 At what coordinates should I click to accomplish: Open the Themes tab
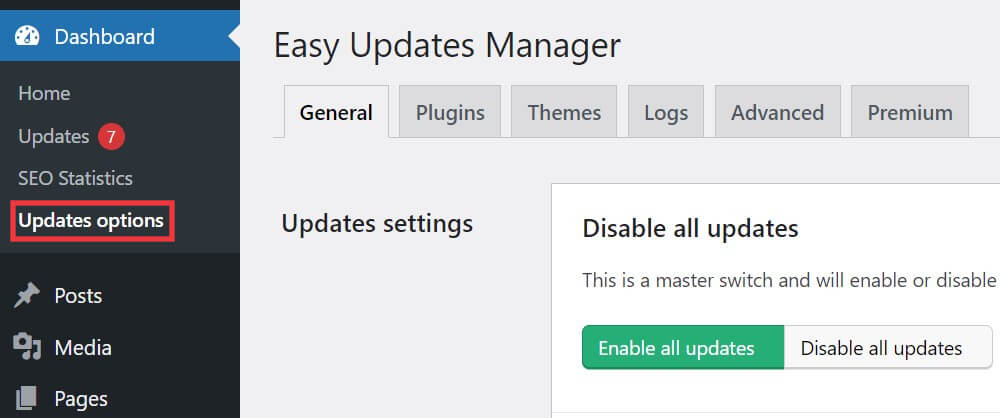pos(564,112)
